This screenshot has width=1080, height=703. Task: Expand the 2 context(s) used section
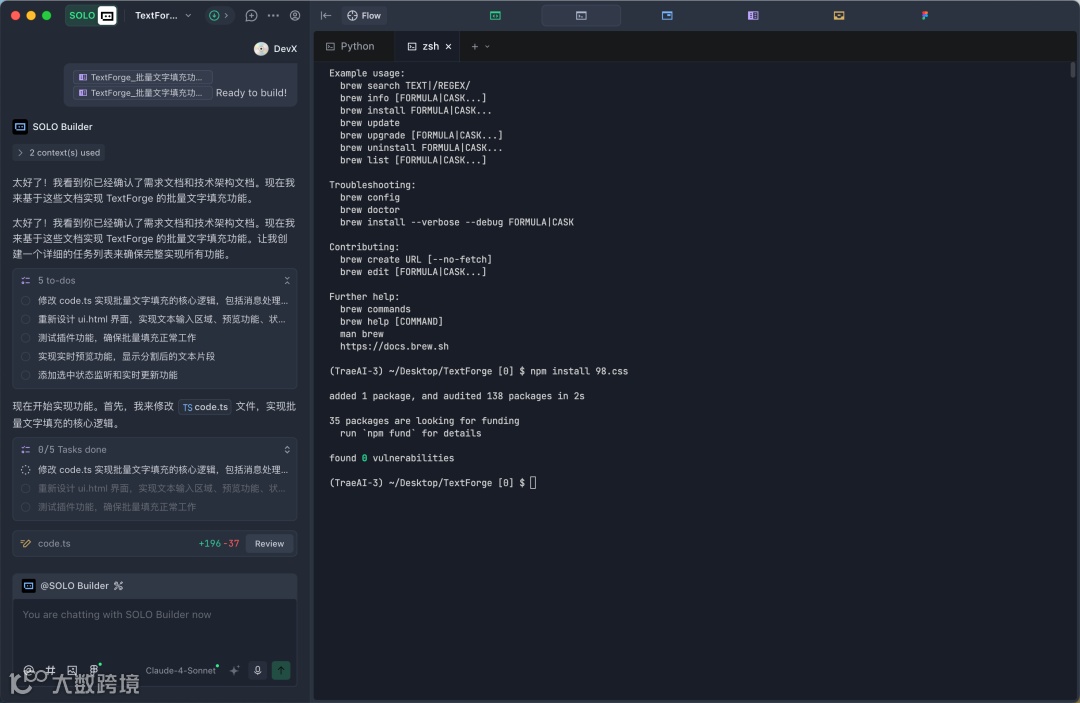click(59, 152)
